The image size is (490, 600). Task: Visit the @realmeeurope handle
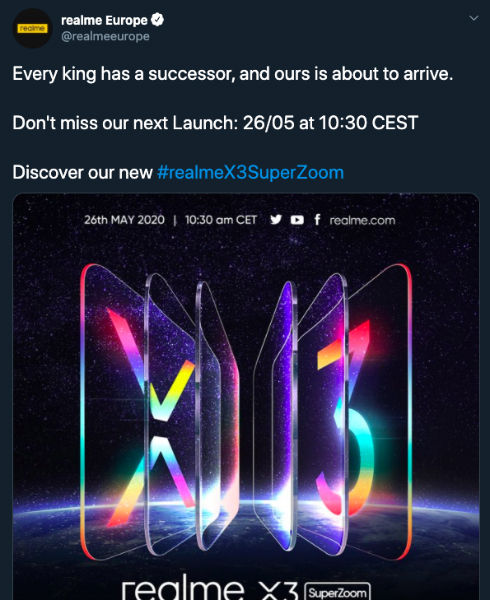[x=105, y=36]
